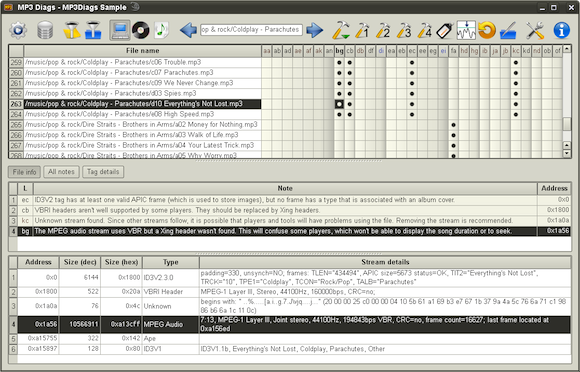This screenshot has height=372, width=580.
Task: Select the MPEG Audio stream row
Action: click(294, 324)
